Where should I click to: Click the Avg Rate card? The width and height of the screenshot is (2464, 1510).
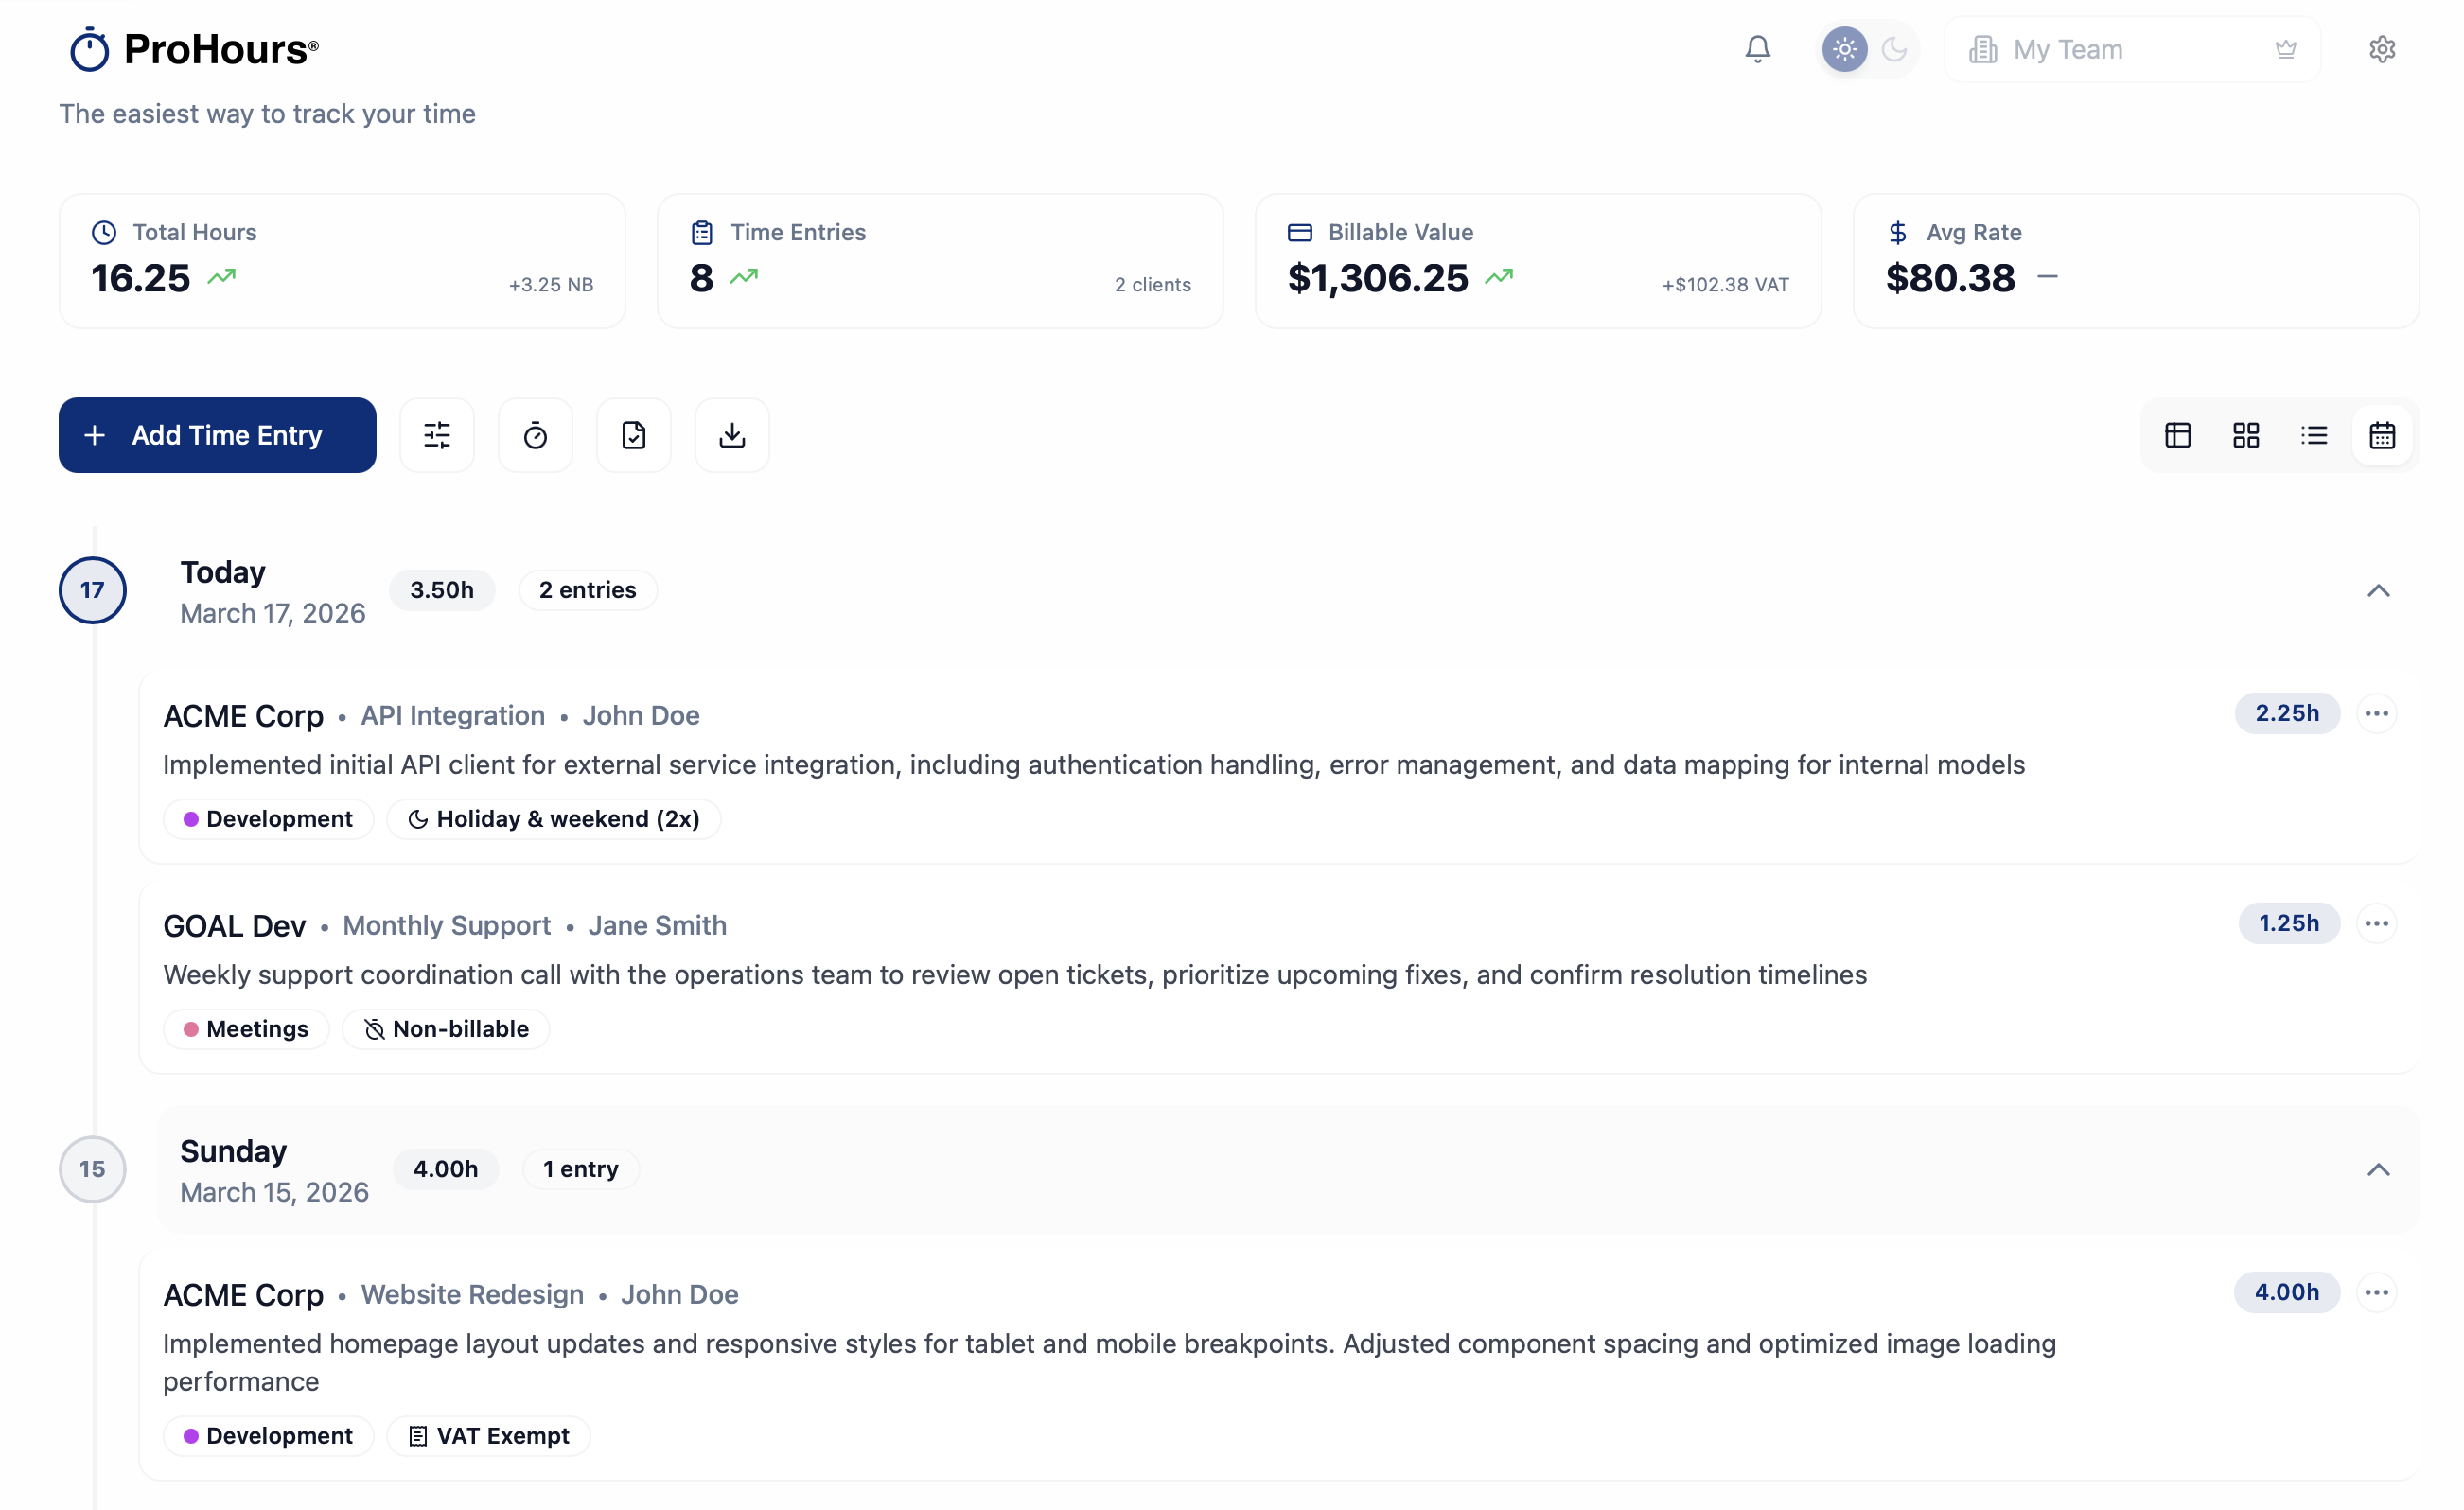tap(2136, 261)
